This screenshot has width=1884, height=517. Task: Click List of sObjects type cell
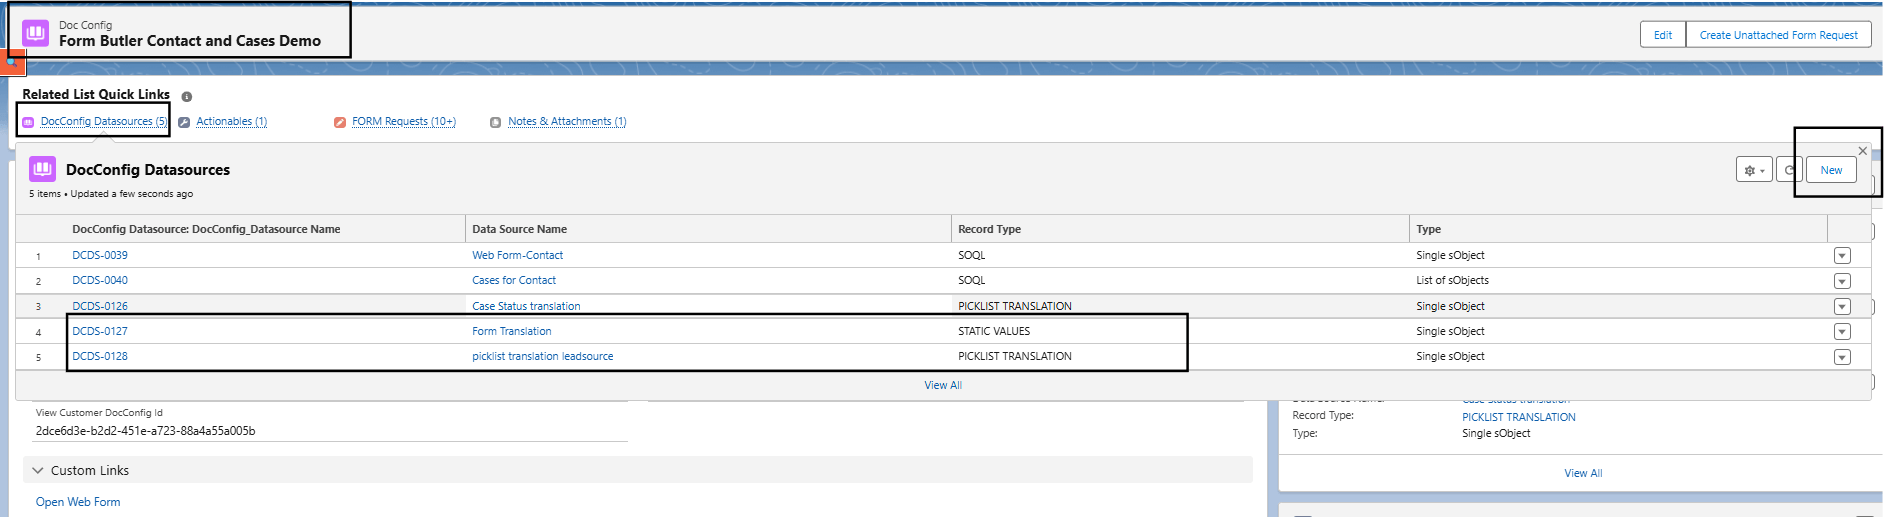tap(1452, 280)
